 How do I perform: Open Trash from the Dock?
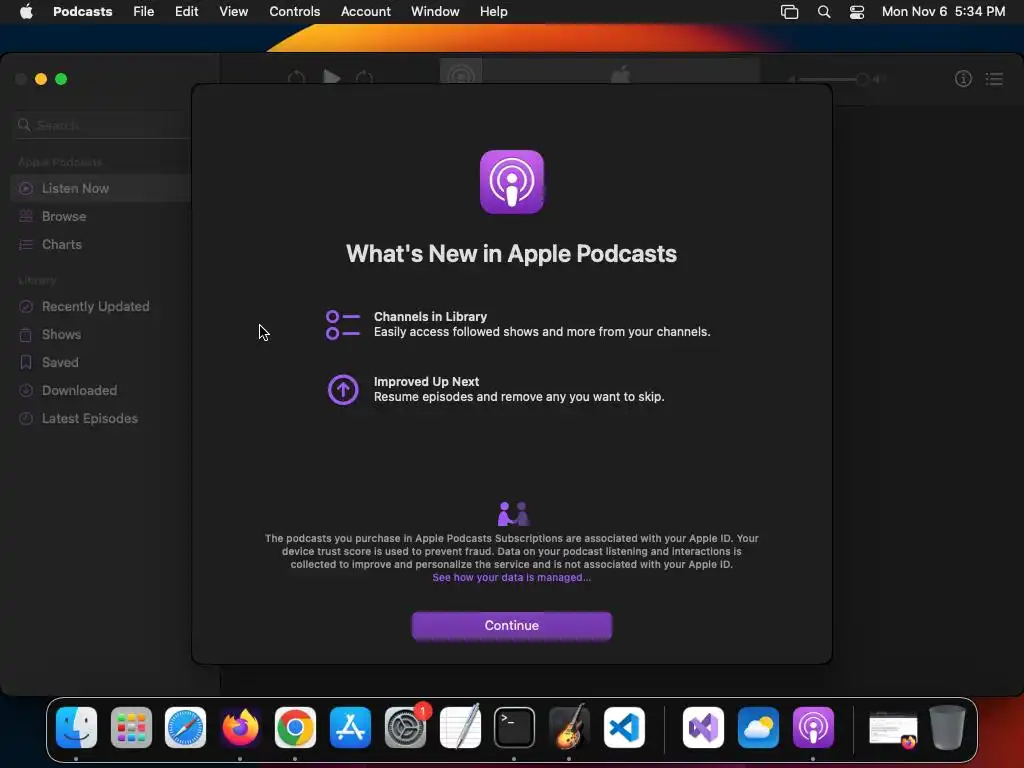pyautogui.click(x=948, y=728)
